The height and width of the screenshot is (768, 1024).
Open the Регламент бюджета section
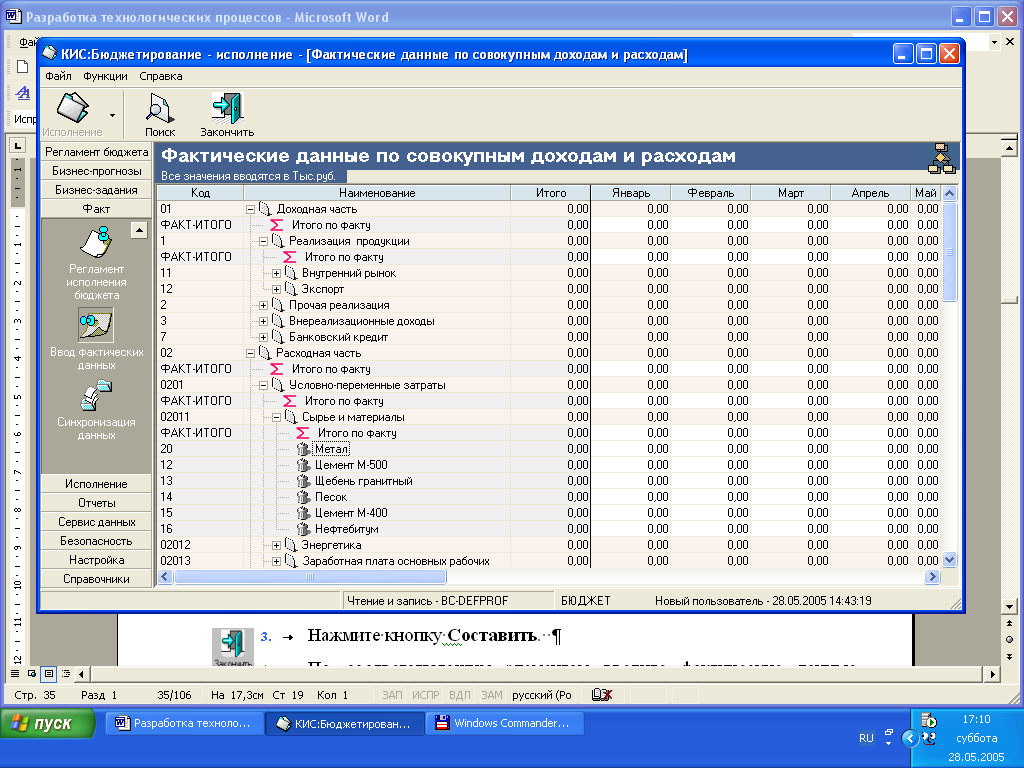click(96, 152)
